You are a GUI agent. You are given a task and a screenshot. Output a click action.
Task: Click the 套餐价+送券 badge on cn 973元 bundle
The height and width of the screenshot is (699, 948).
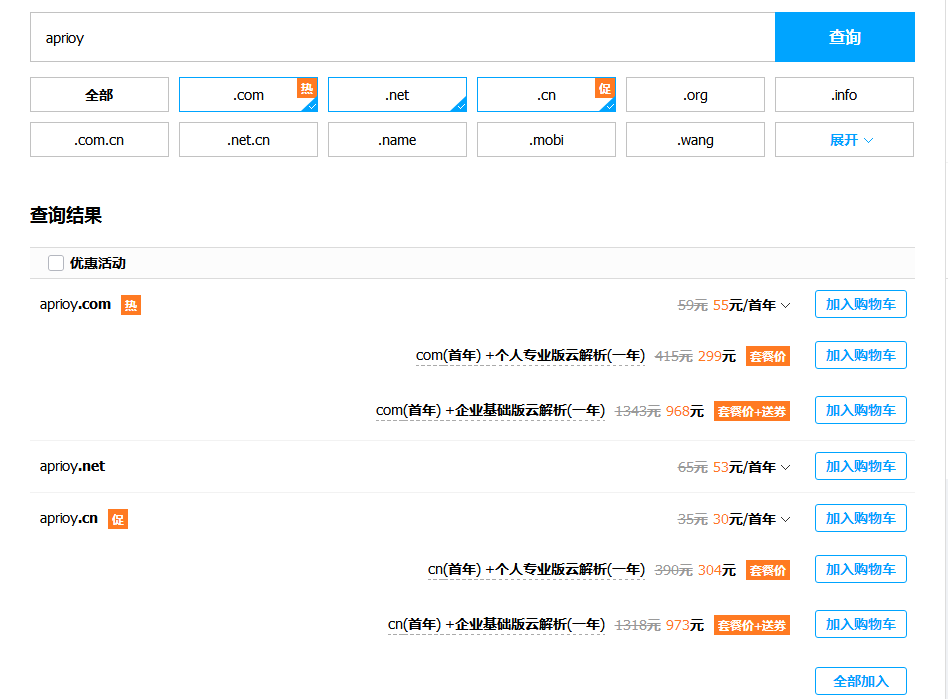[752, 625]
